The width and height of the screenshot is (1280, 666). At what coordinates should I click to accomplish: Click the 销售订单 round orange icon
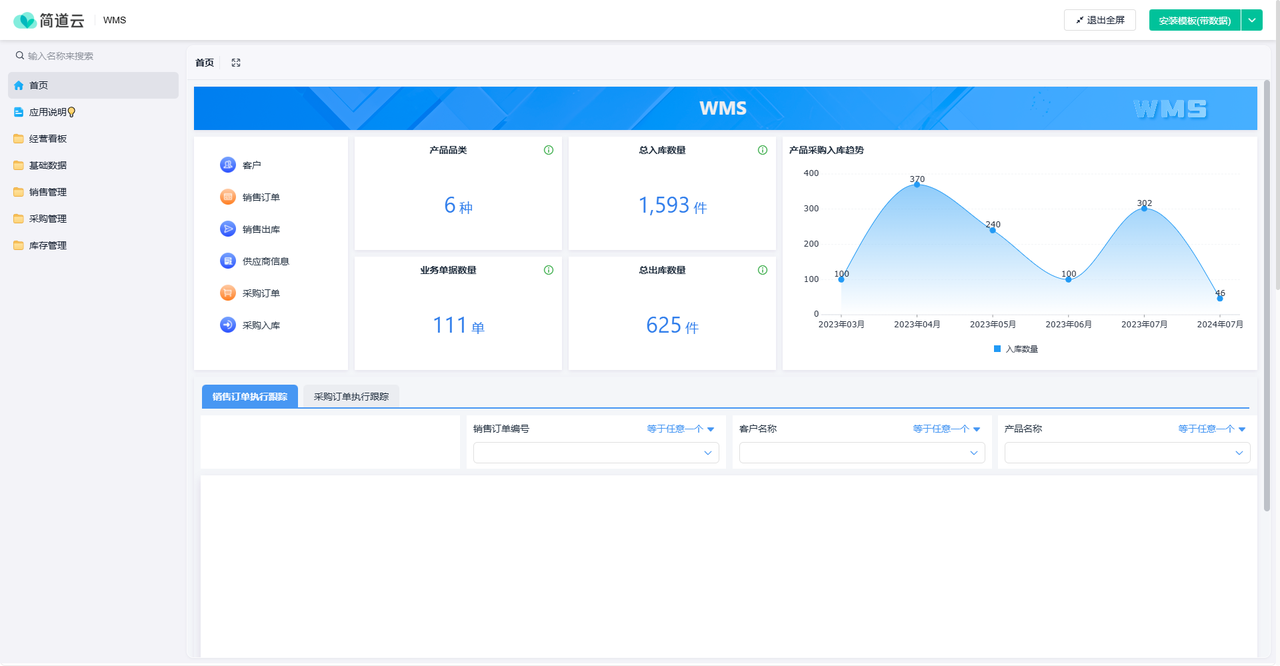click(228, 197)
